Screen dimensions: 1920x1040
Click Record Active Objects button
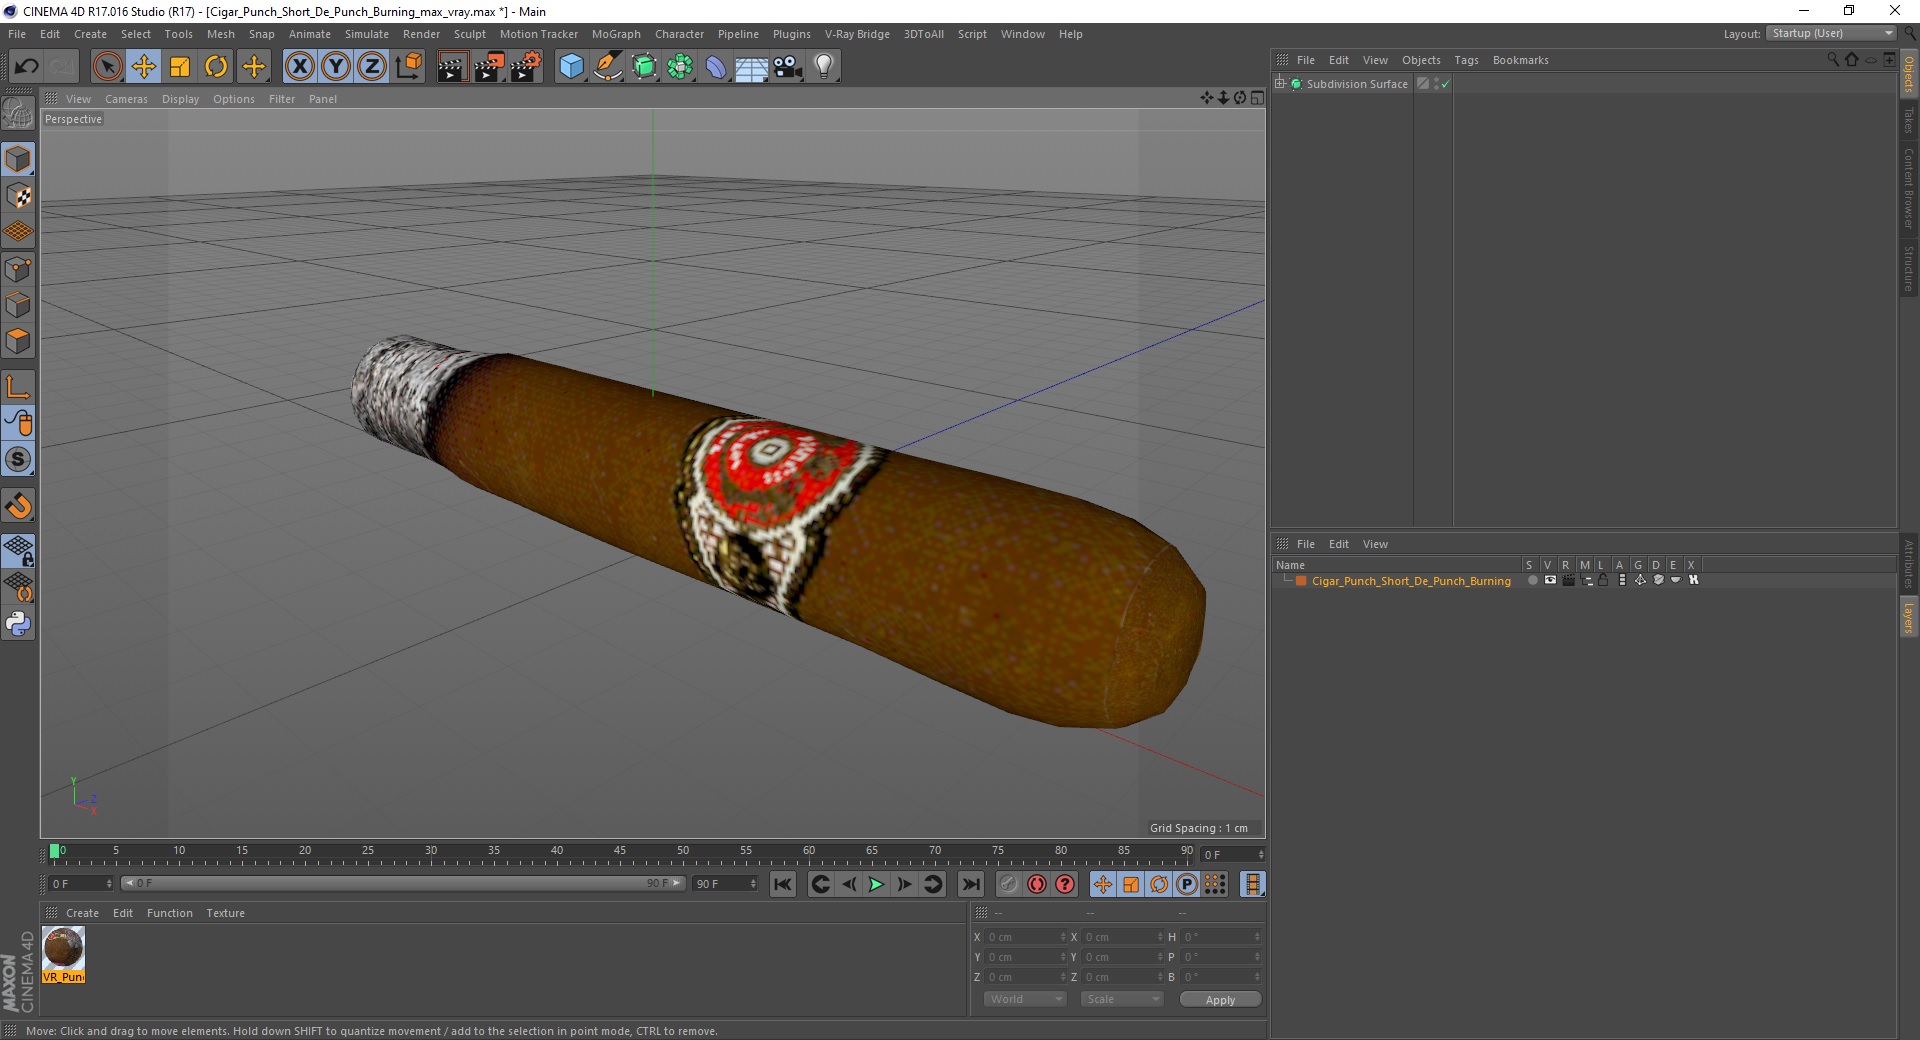pos(1008,884)
